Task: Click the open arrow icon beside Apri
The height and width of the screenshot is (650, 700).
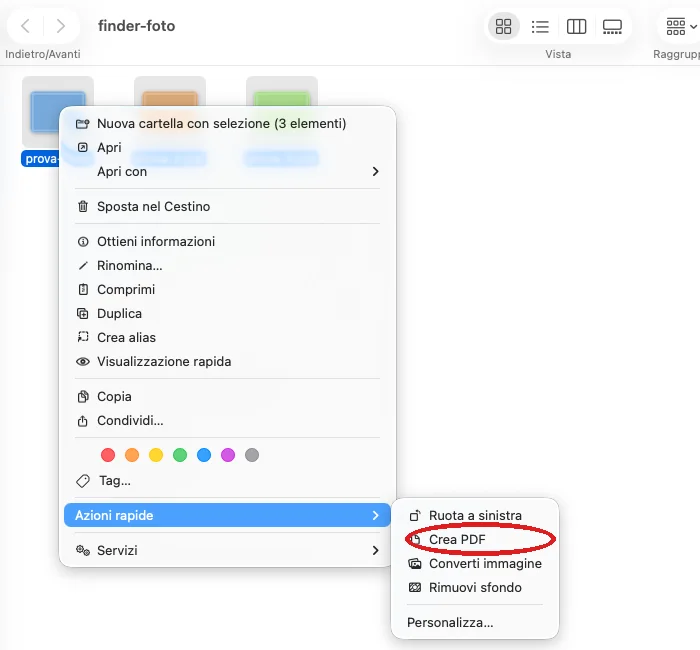Action: [x=83, y=147]
